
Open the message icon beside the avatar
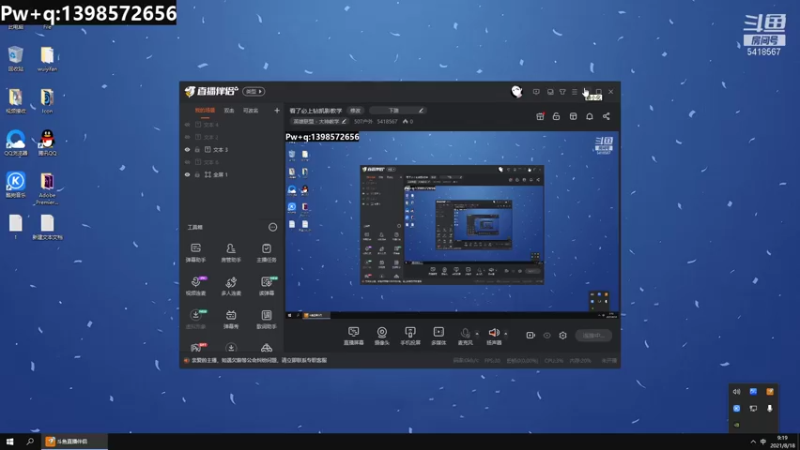536,92
